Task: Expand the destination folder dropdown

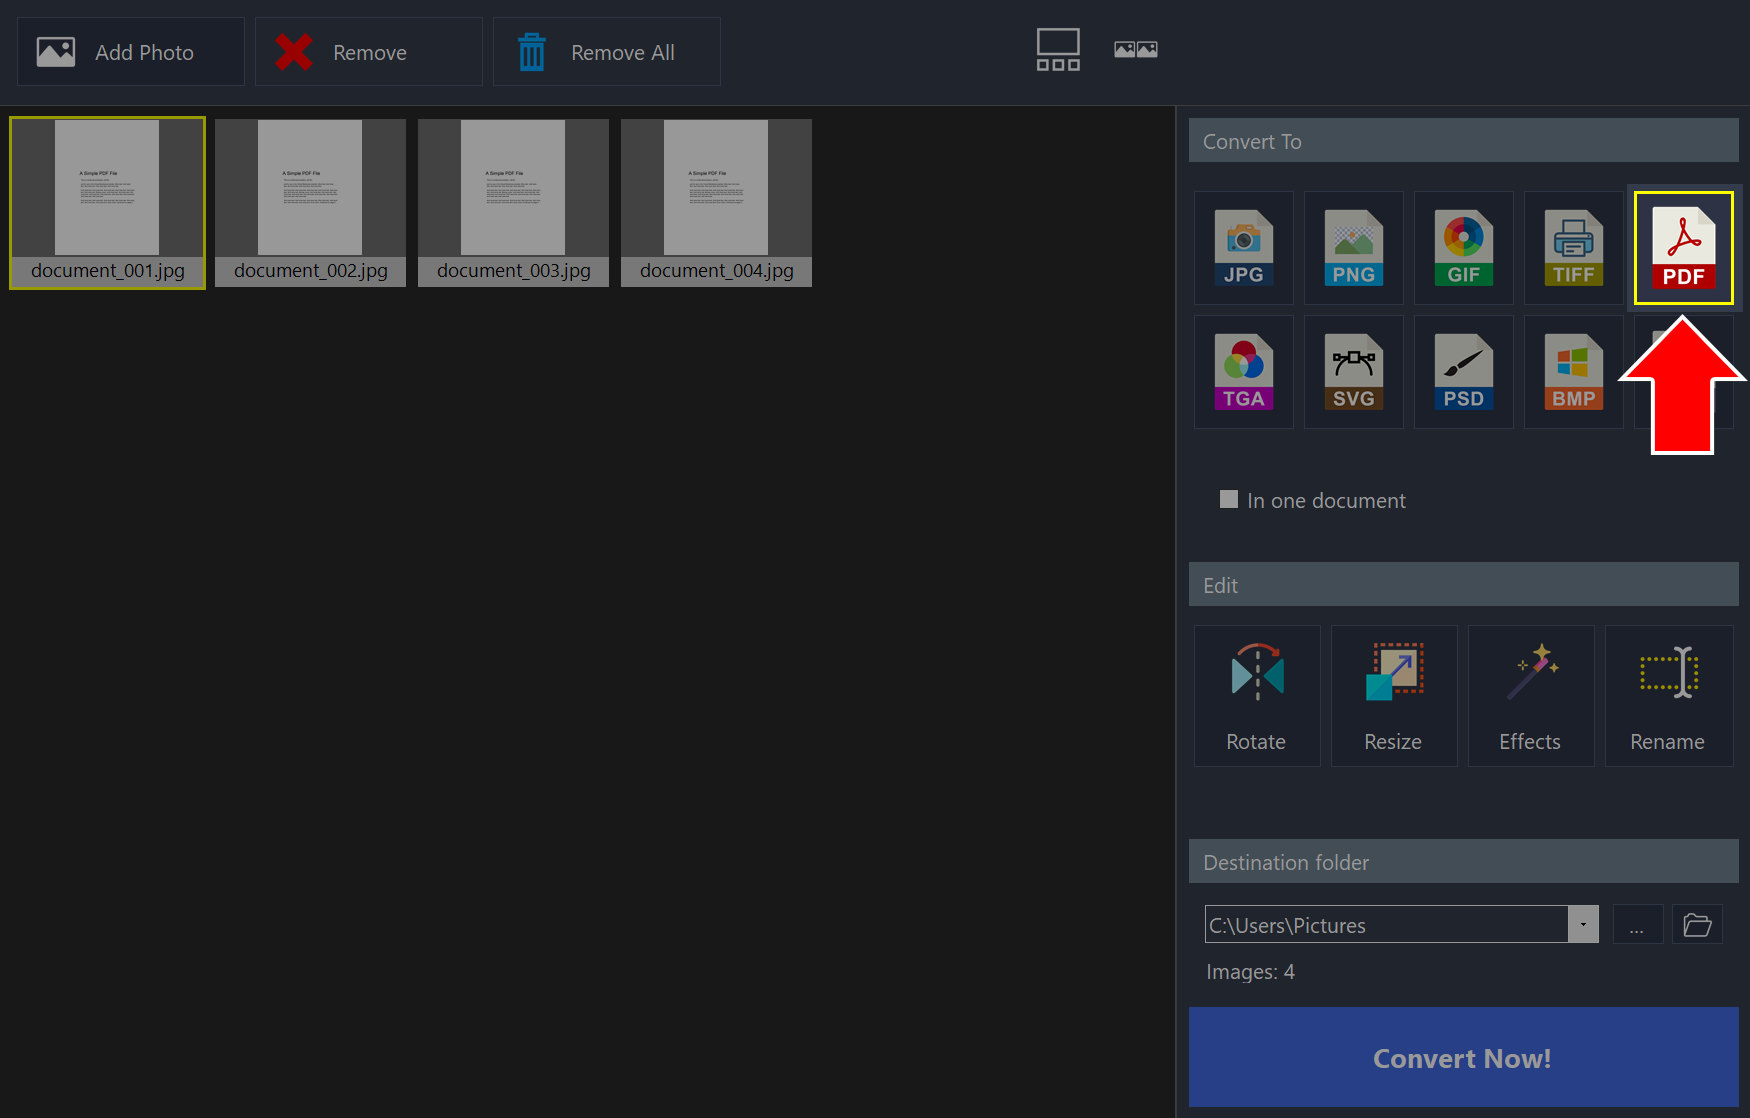Action: (1583, 924)
